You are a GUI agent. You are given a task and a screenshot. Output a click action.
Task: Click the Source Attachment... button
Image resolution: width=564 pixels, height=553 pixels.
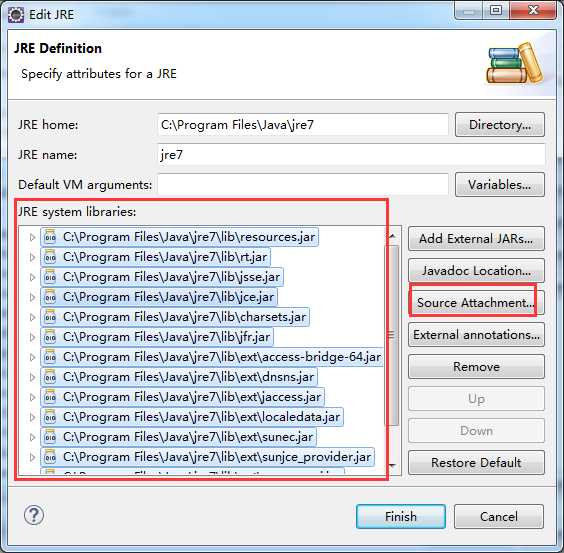pos(476,303)
